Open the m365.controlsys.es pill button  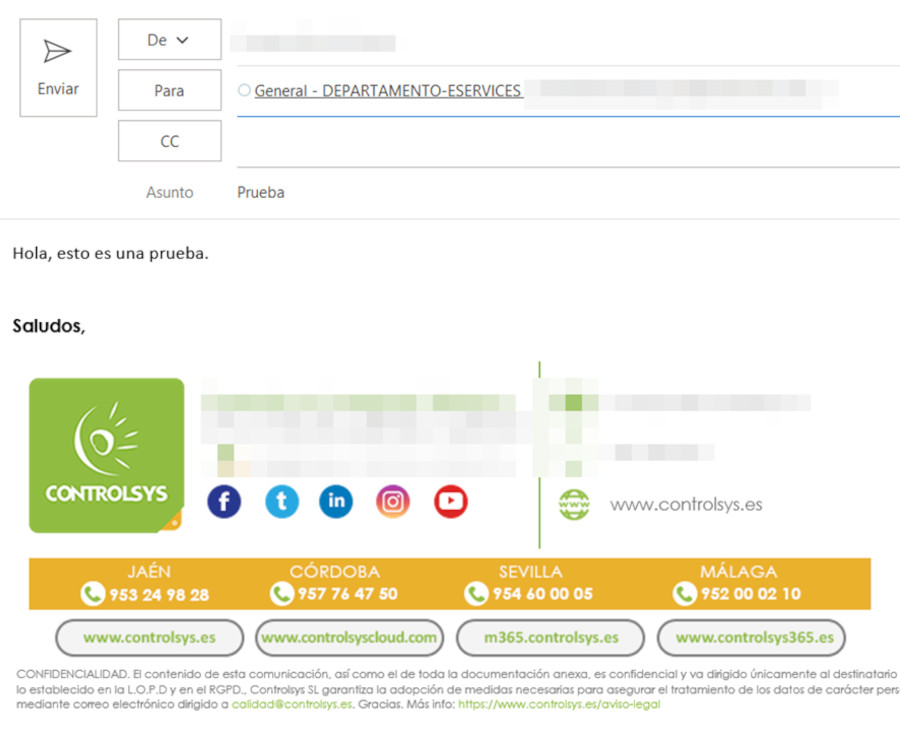tap(550, 638)
